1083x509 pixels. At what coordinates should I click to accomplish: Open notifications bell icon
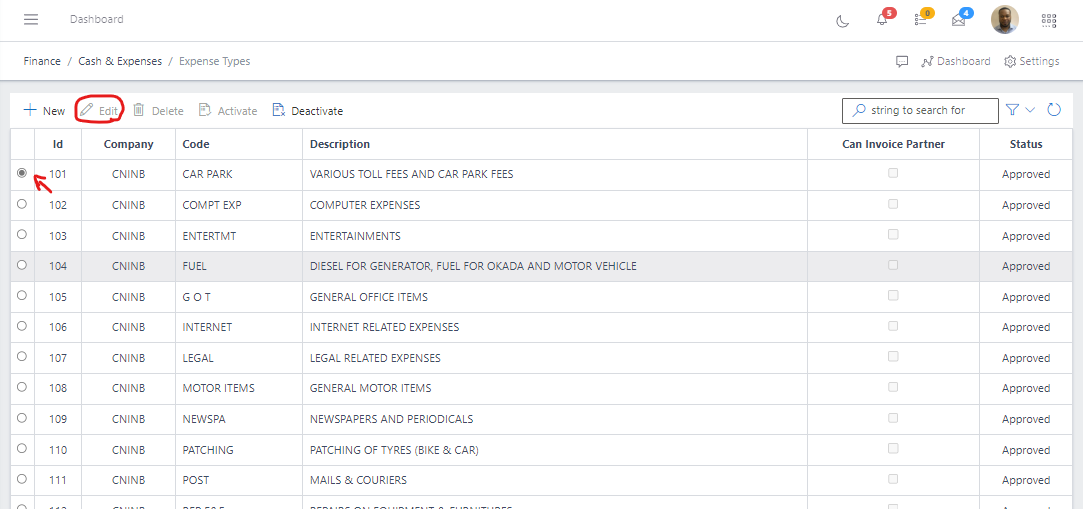tap(882, 20)
